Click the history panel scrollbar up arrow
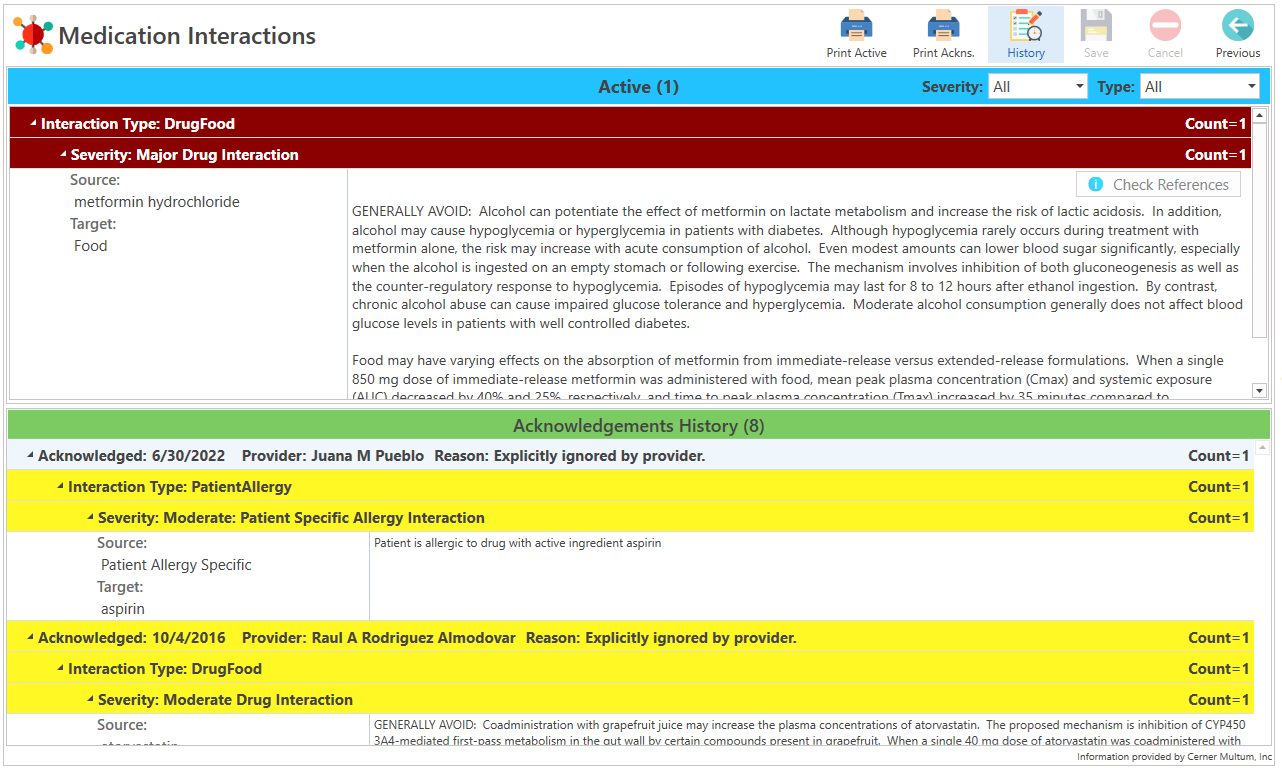 pyautogui.click(x=1260, y=448)
